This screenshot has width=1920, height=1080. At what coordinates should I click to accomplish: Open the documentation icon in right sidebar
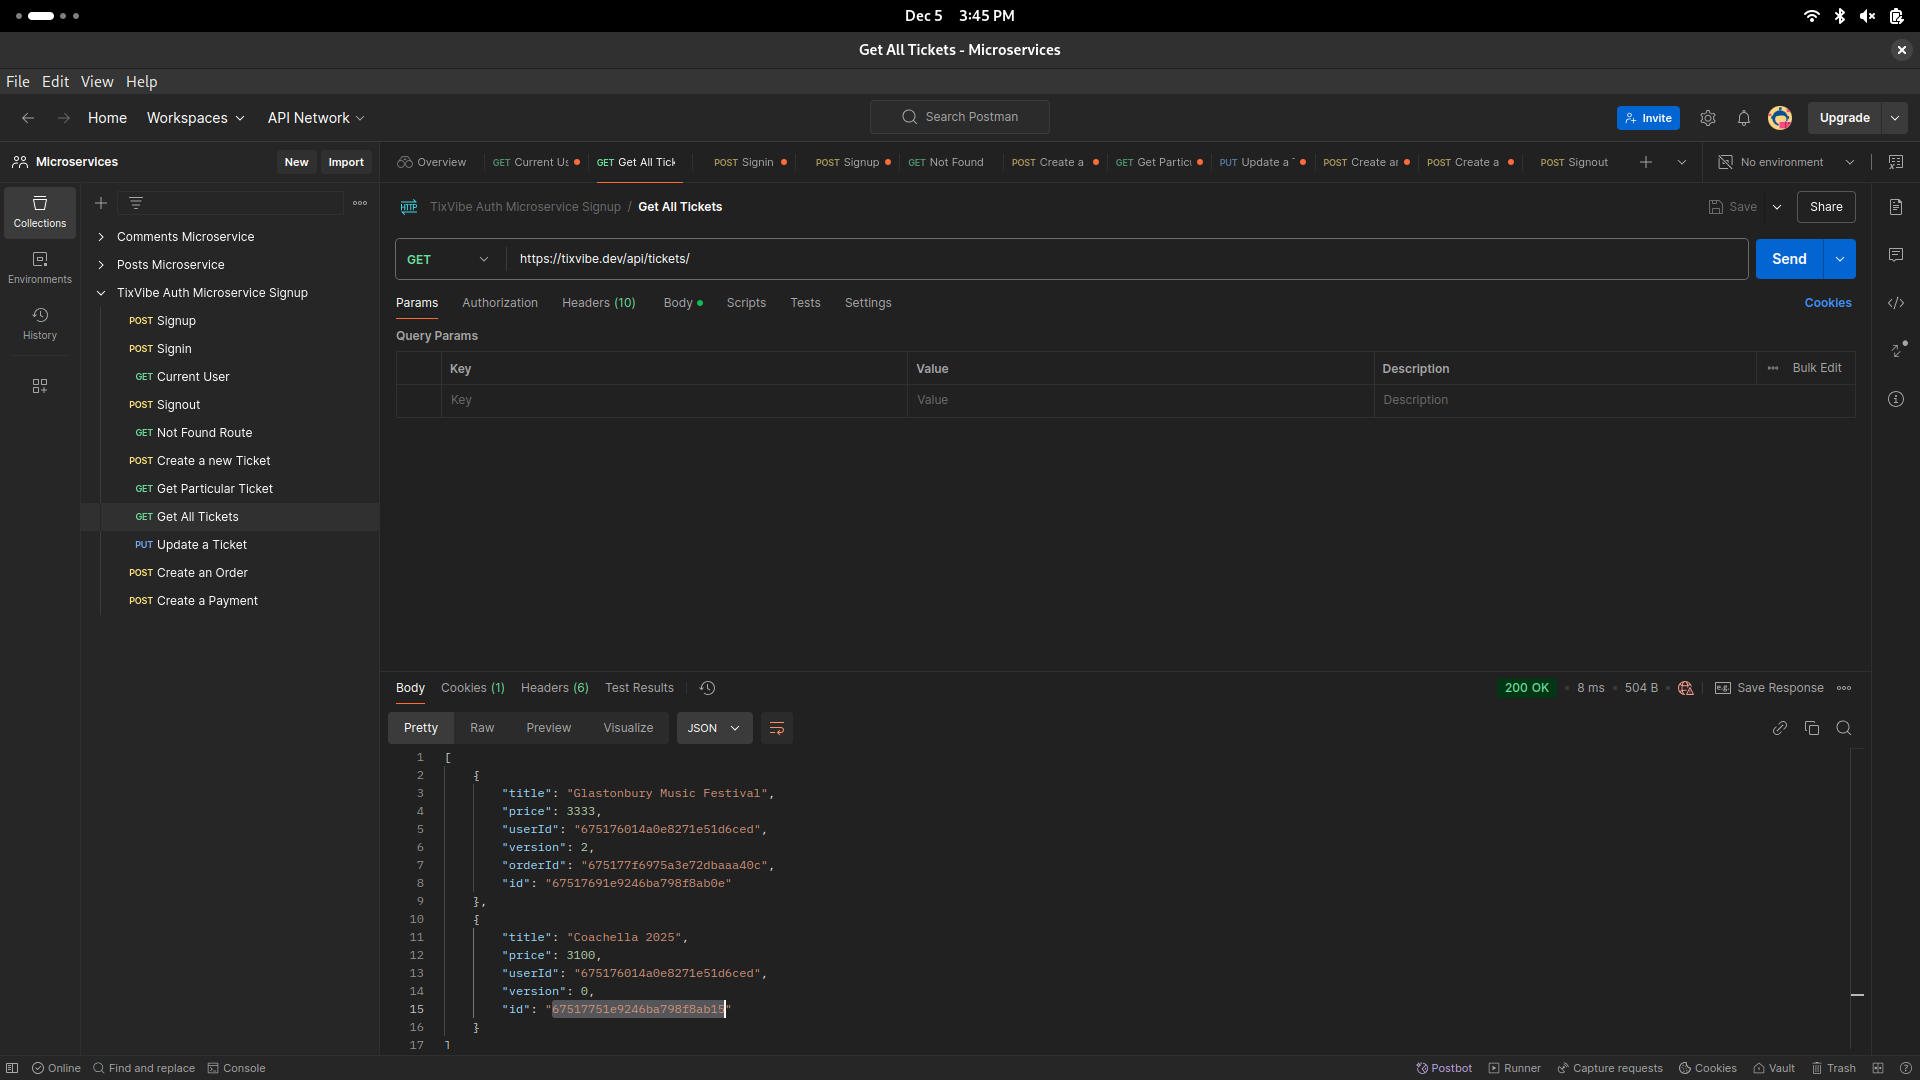pyautogui.click(x=1896, y=207)
